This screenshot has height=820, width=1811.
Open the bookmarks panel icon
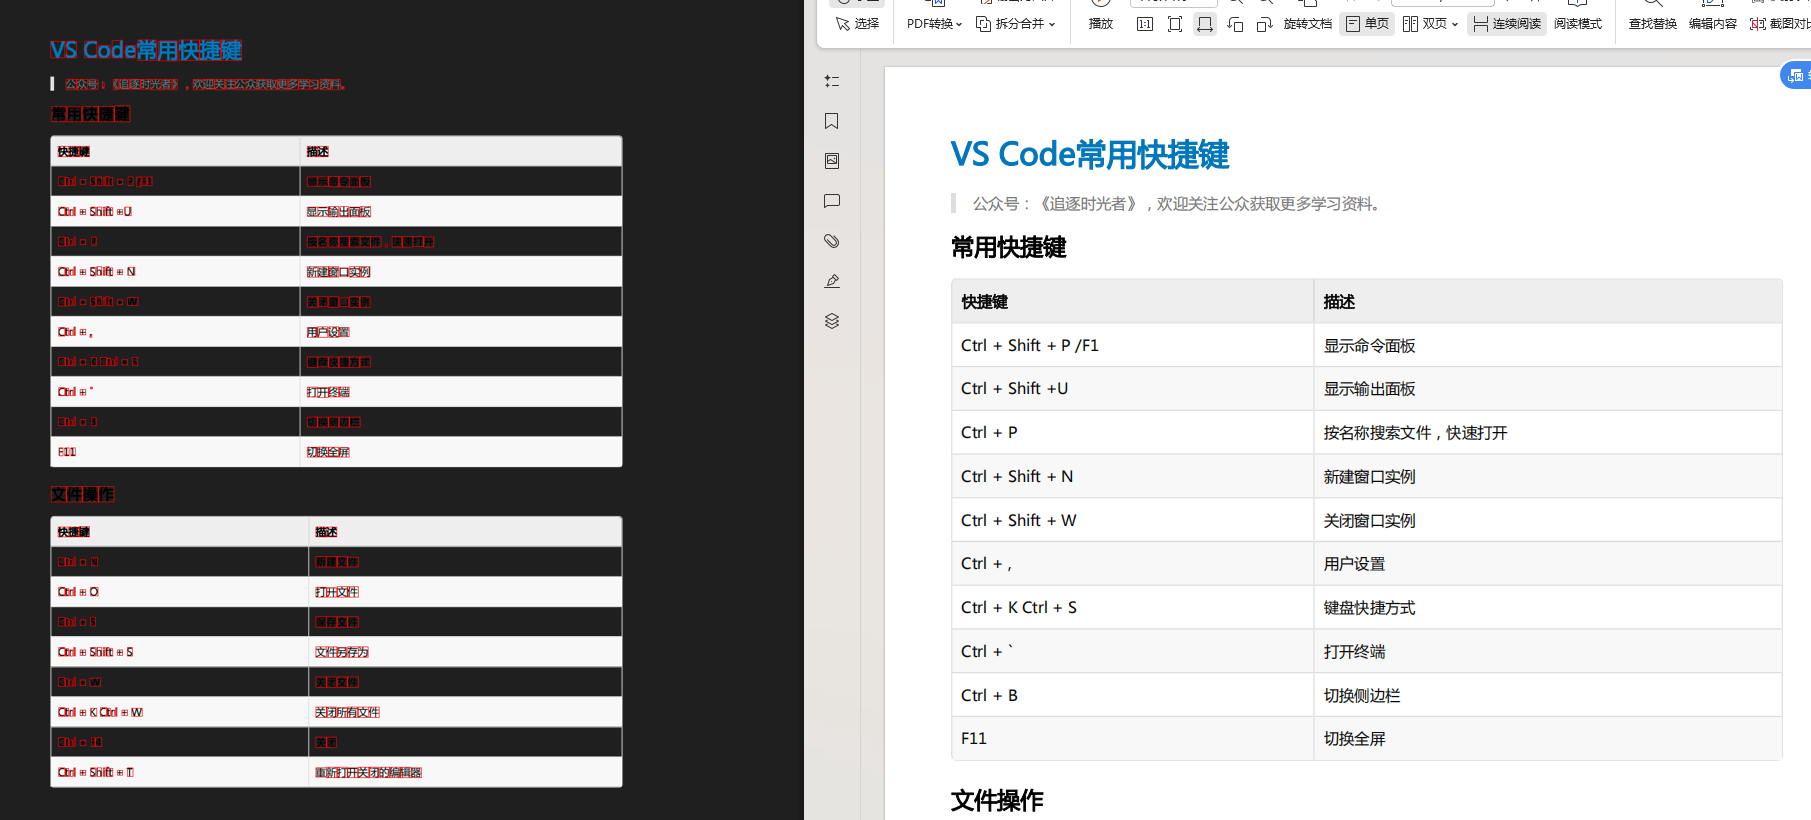pos(831,121)
